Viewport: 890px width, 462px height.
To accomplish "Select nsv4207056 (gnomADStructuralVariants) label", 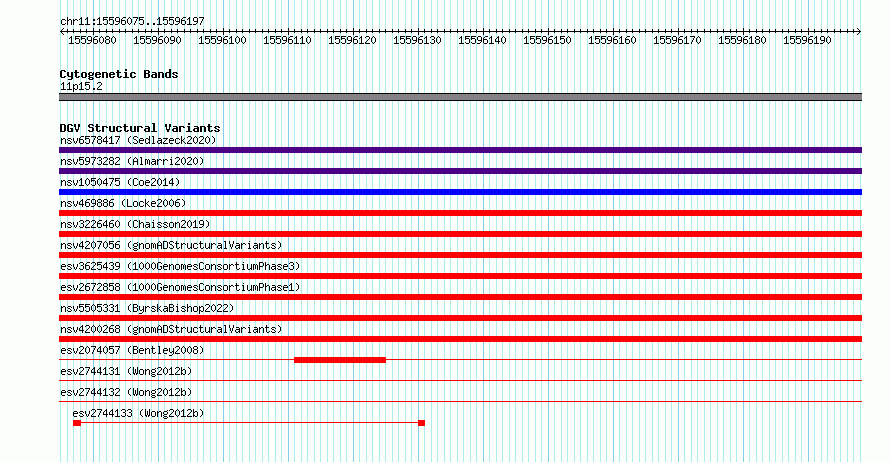I will tap(171, 245).
